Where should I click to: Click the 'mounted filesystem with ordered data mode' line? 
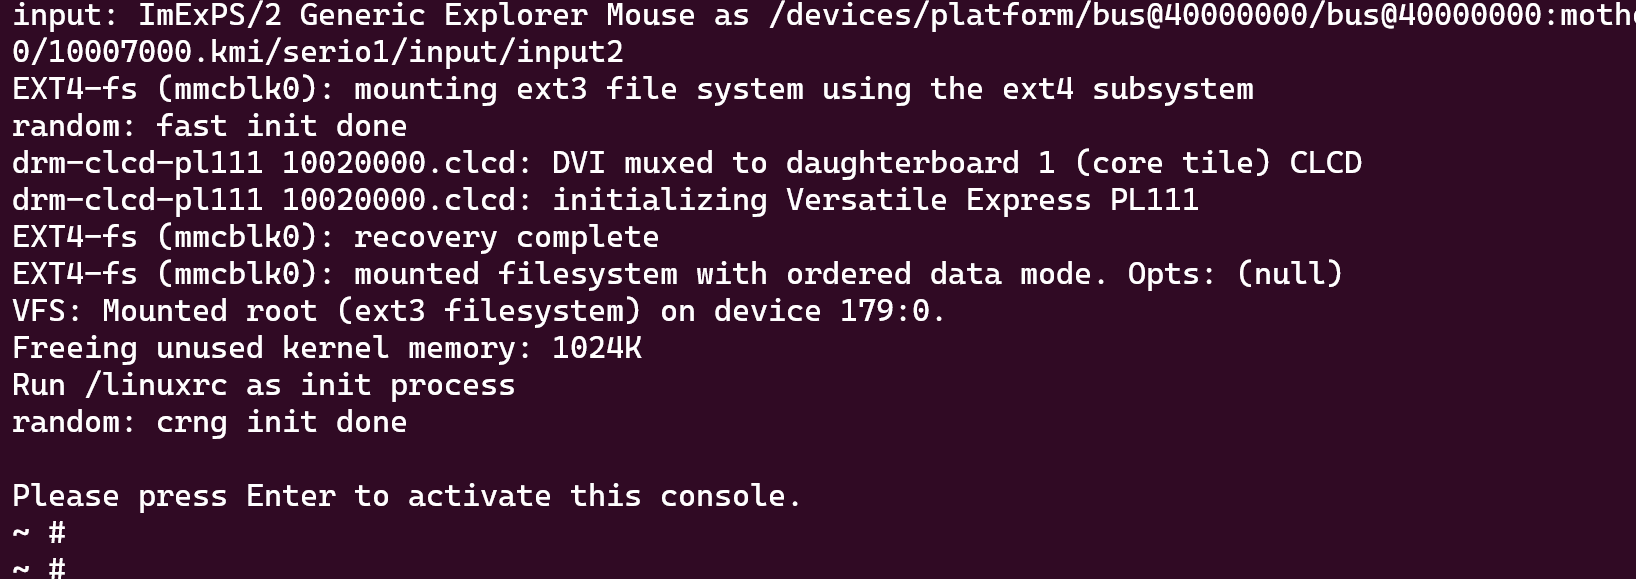click(676, 274)
